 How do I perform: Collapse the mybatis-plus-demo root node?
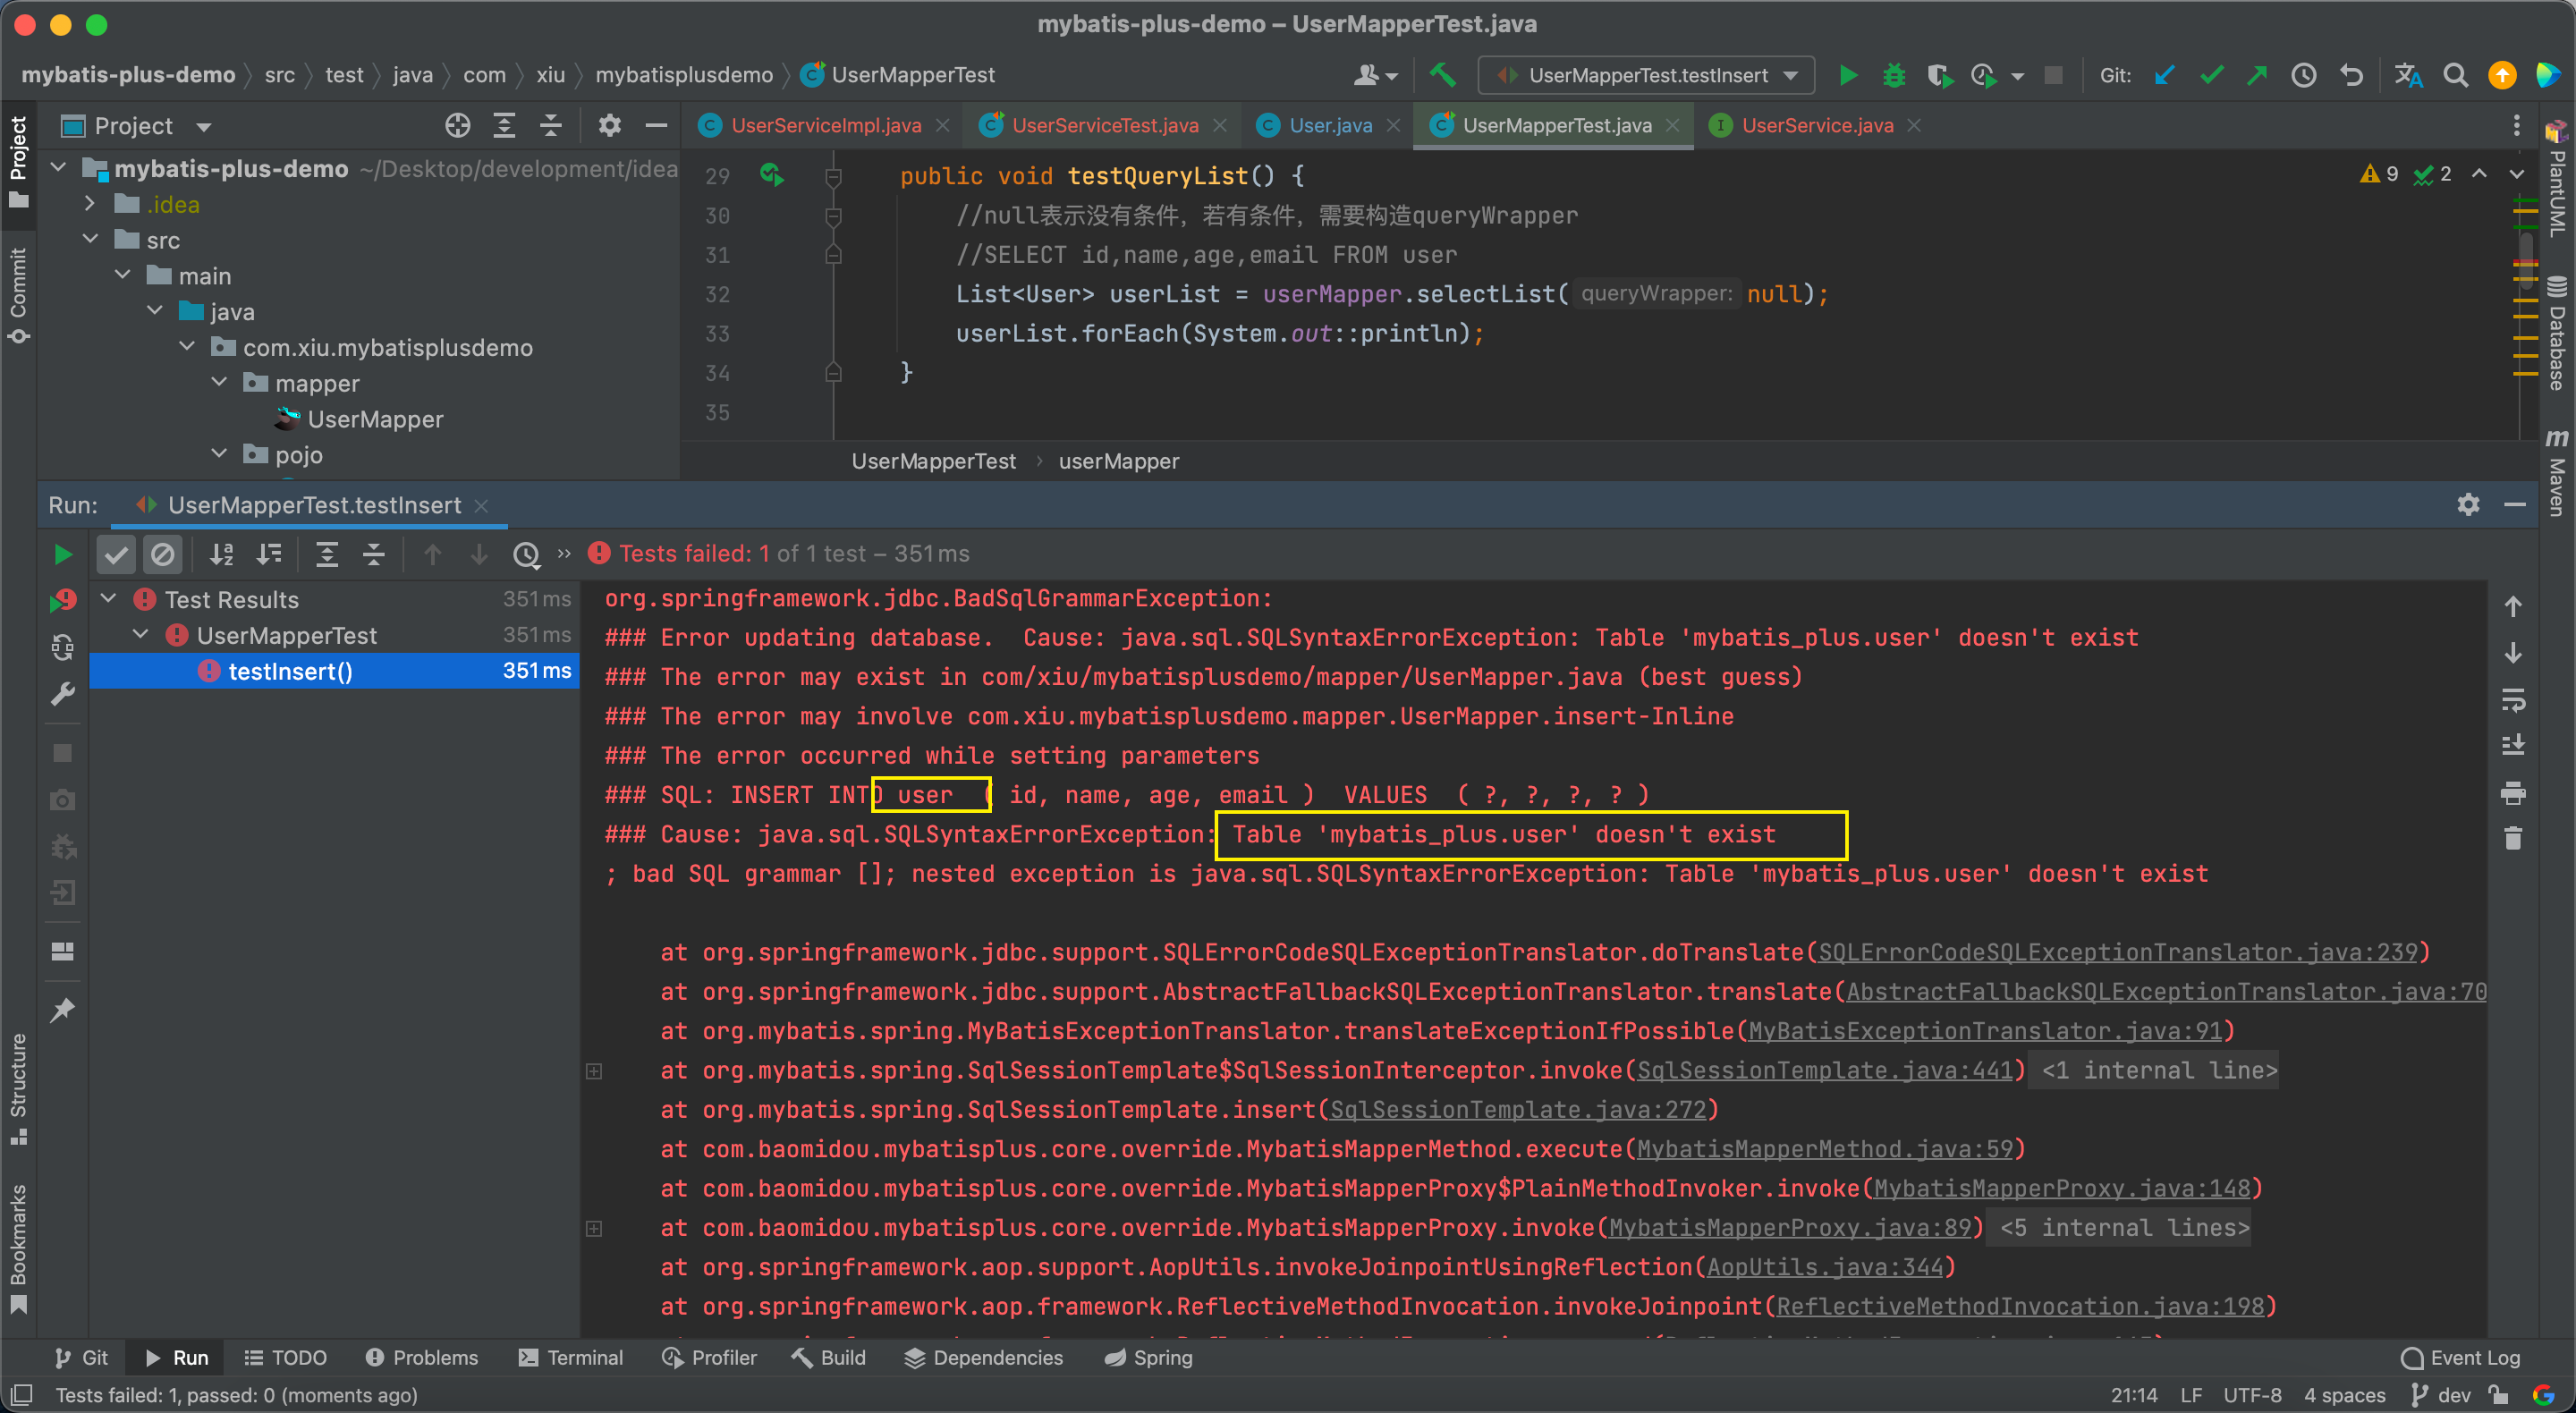tap(58, 168)
